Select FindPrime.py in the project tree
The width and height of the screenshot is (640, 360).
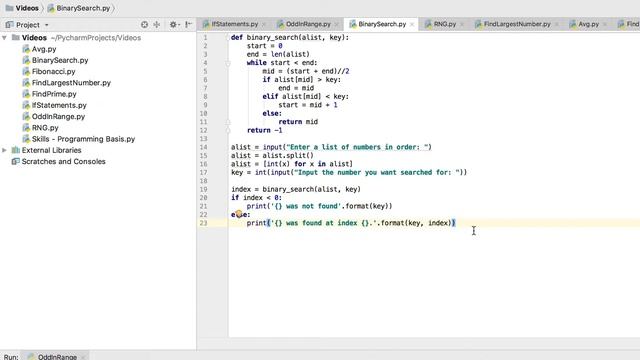tap(54, 94)
